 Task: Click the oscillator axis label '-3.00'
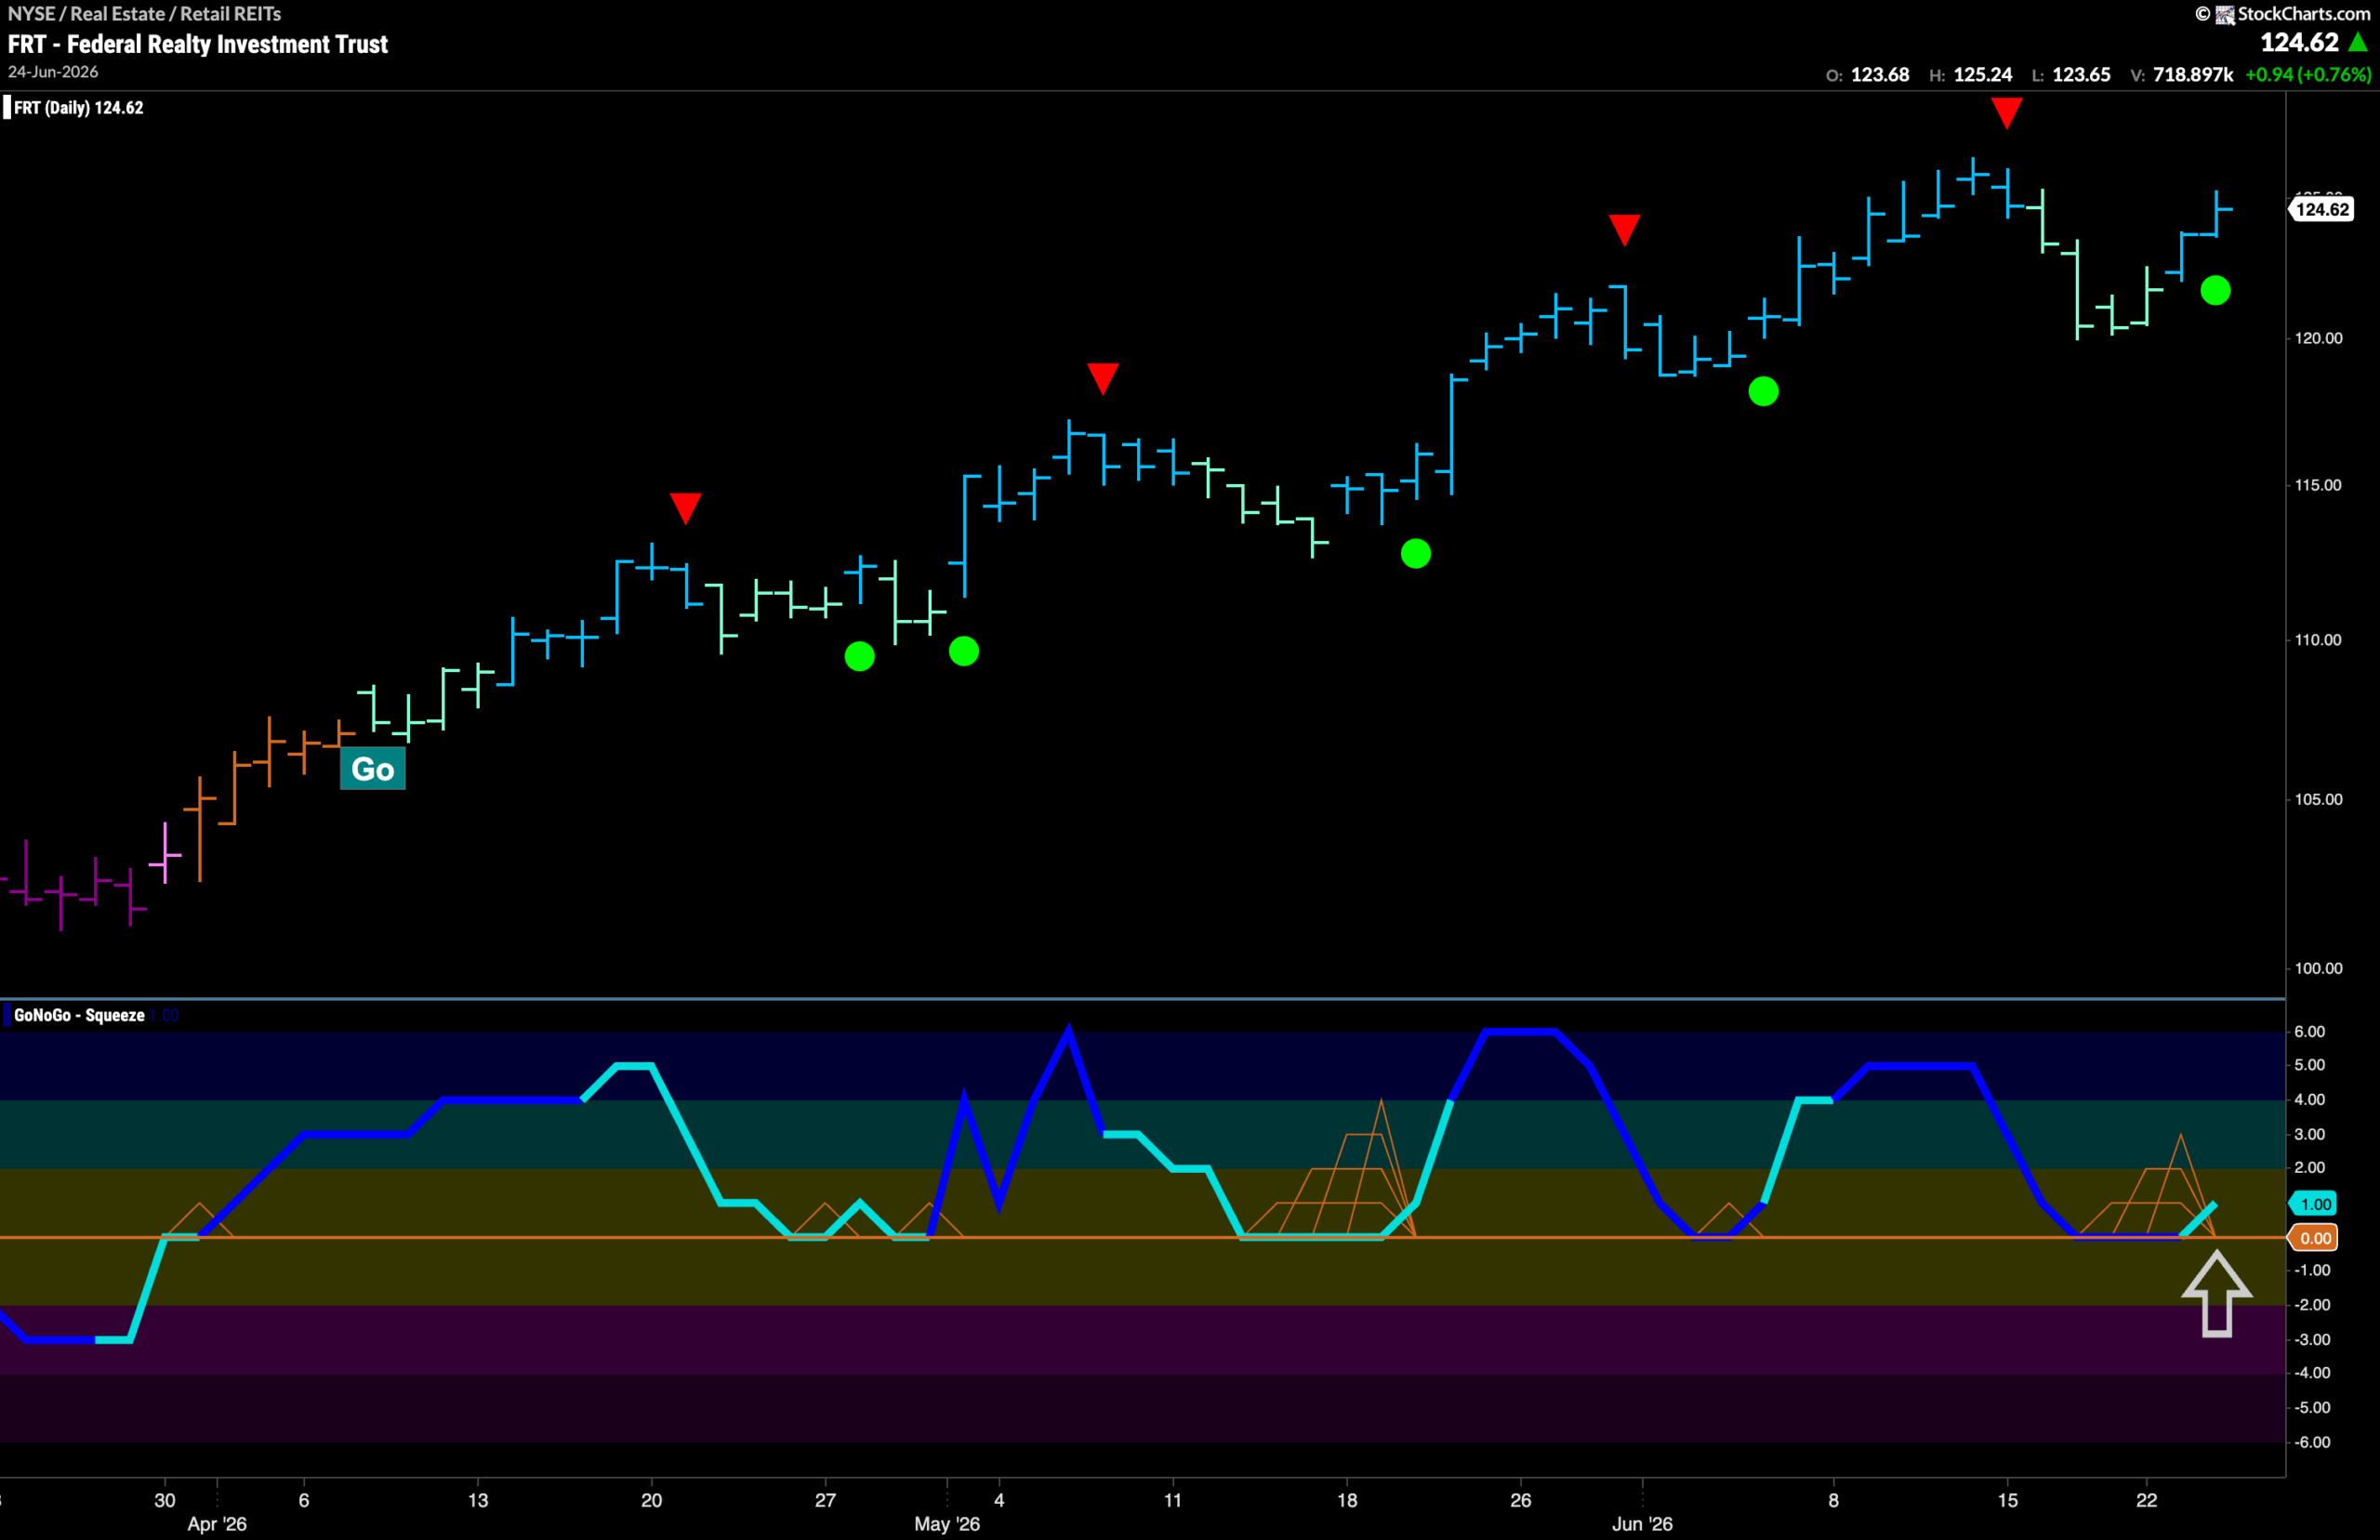[2312, 1340]
